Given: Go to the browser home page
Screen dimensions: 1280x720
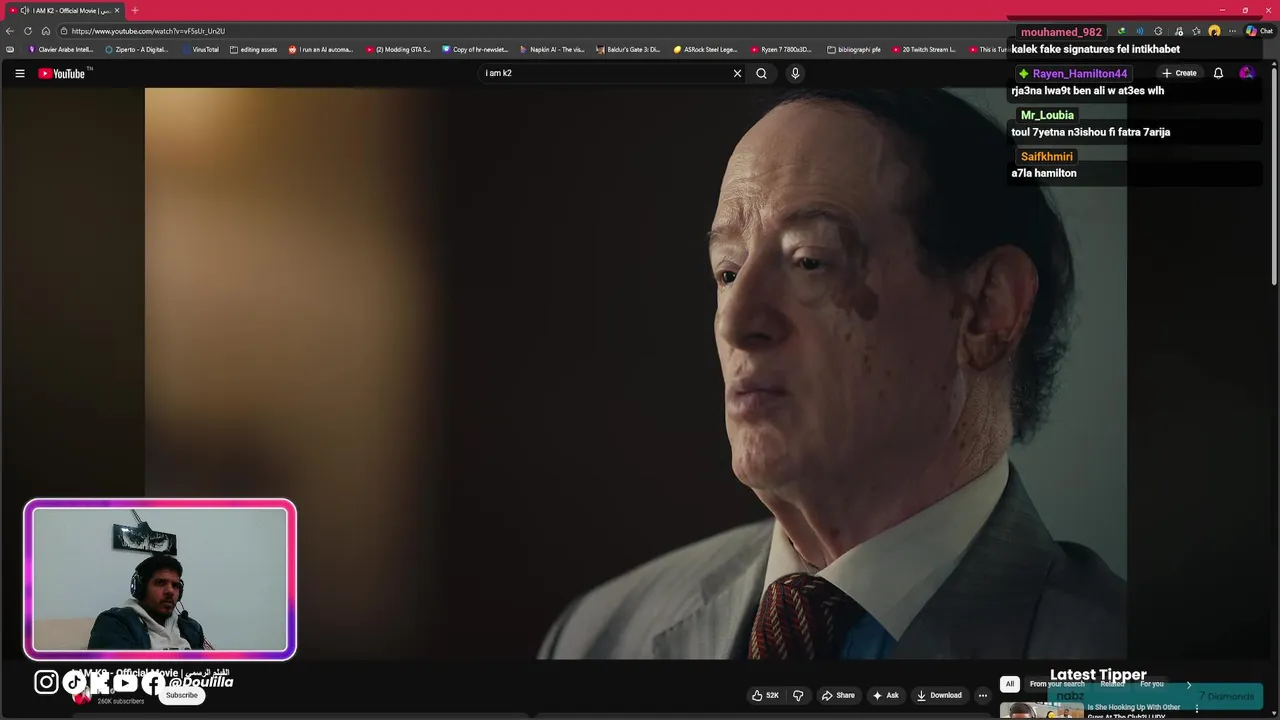Looking at the screenshot, I should point(46,31).
